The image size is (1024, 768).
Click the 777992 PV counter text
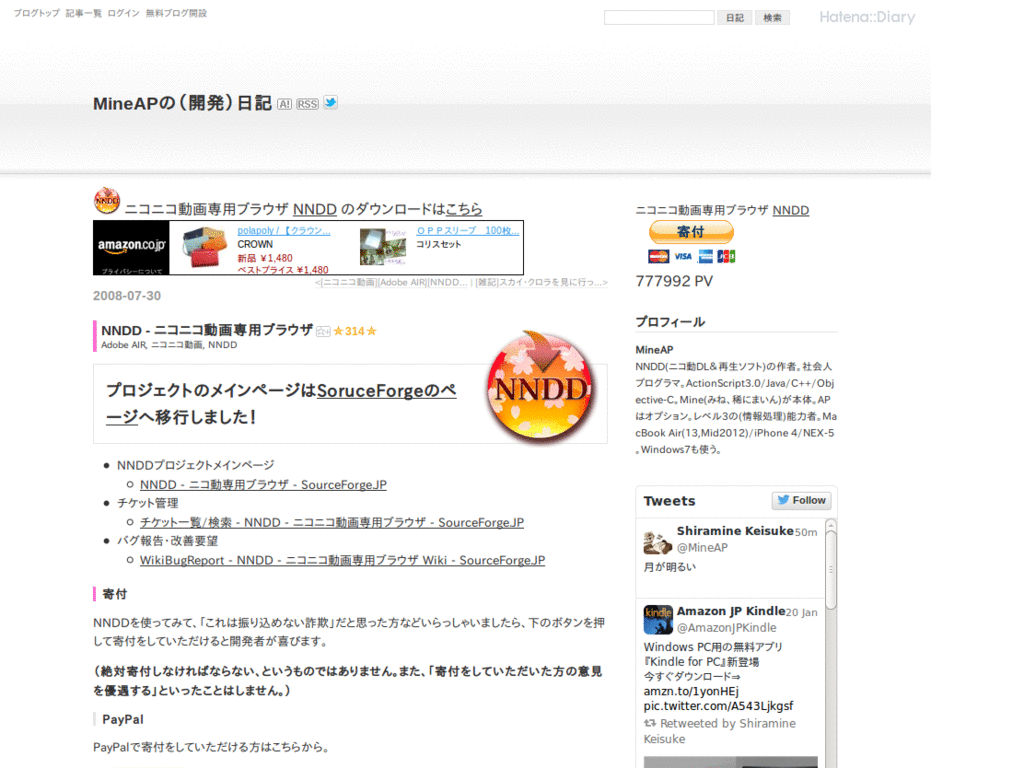674,281
